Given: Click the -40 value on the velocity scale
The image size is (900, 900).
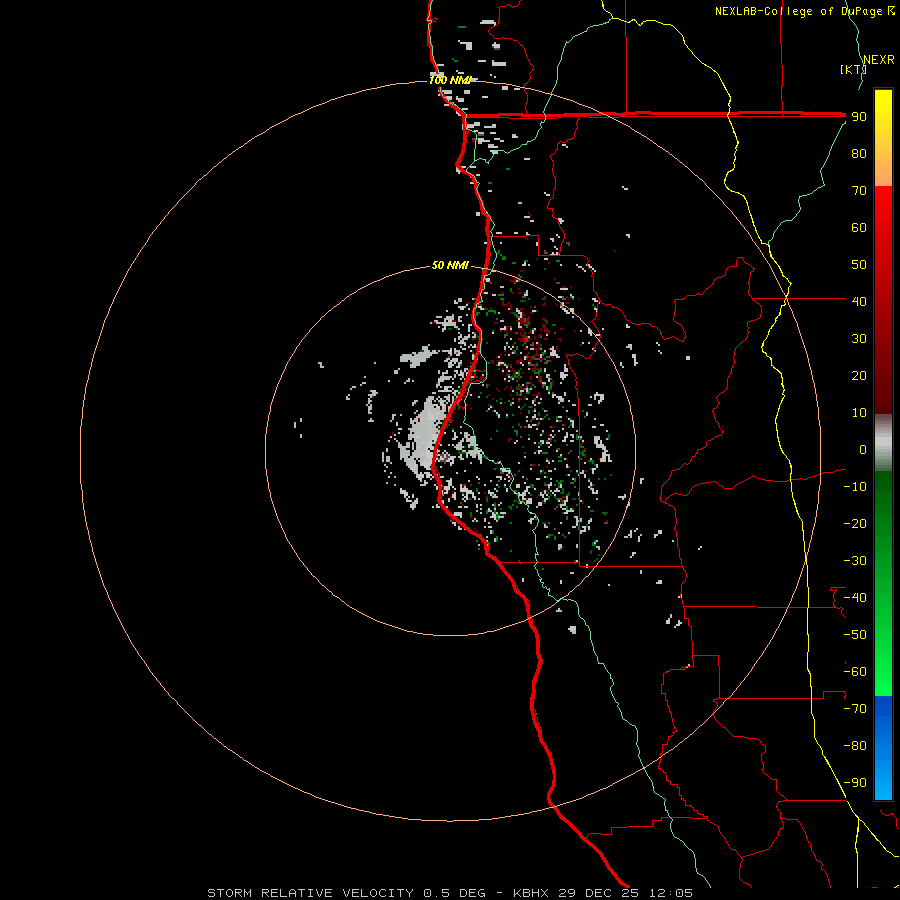Looking at the screenshot, I should tap(855, 598).
